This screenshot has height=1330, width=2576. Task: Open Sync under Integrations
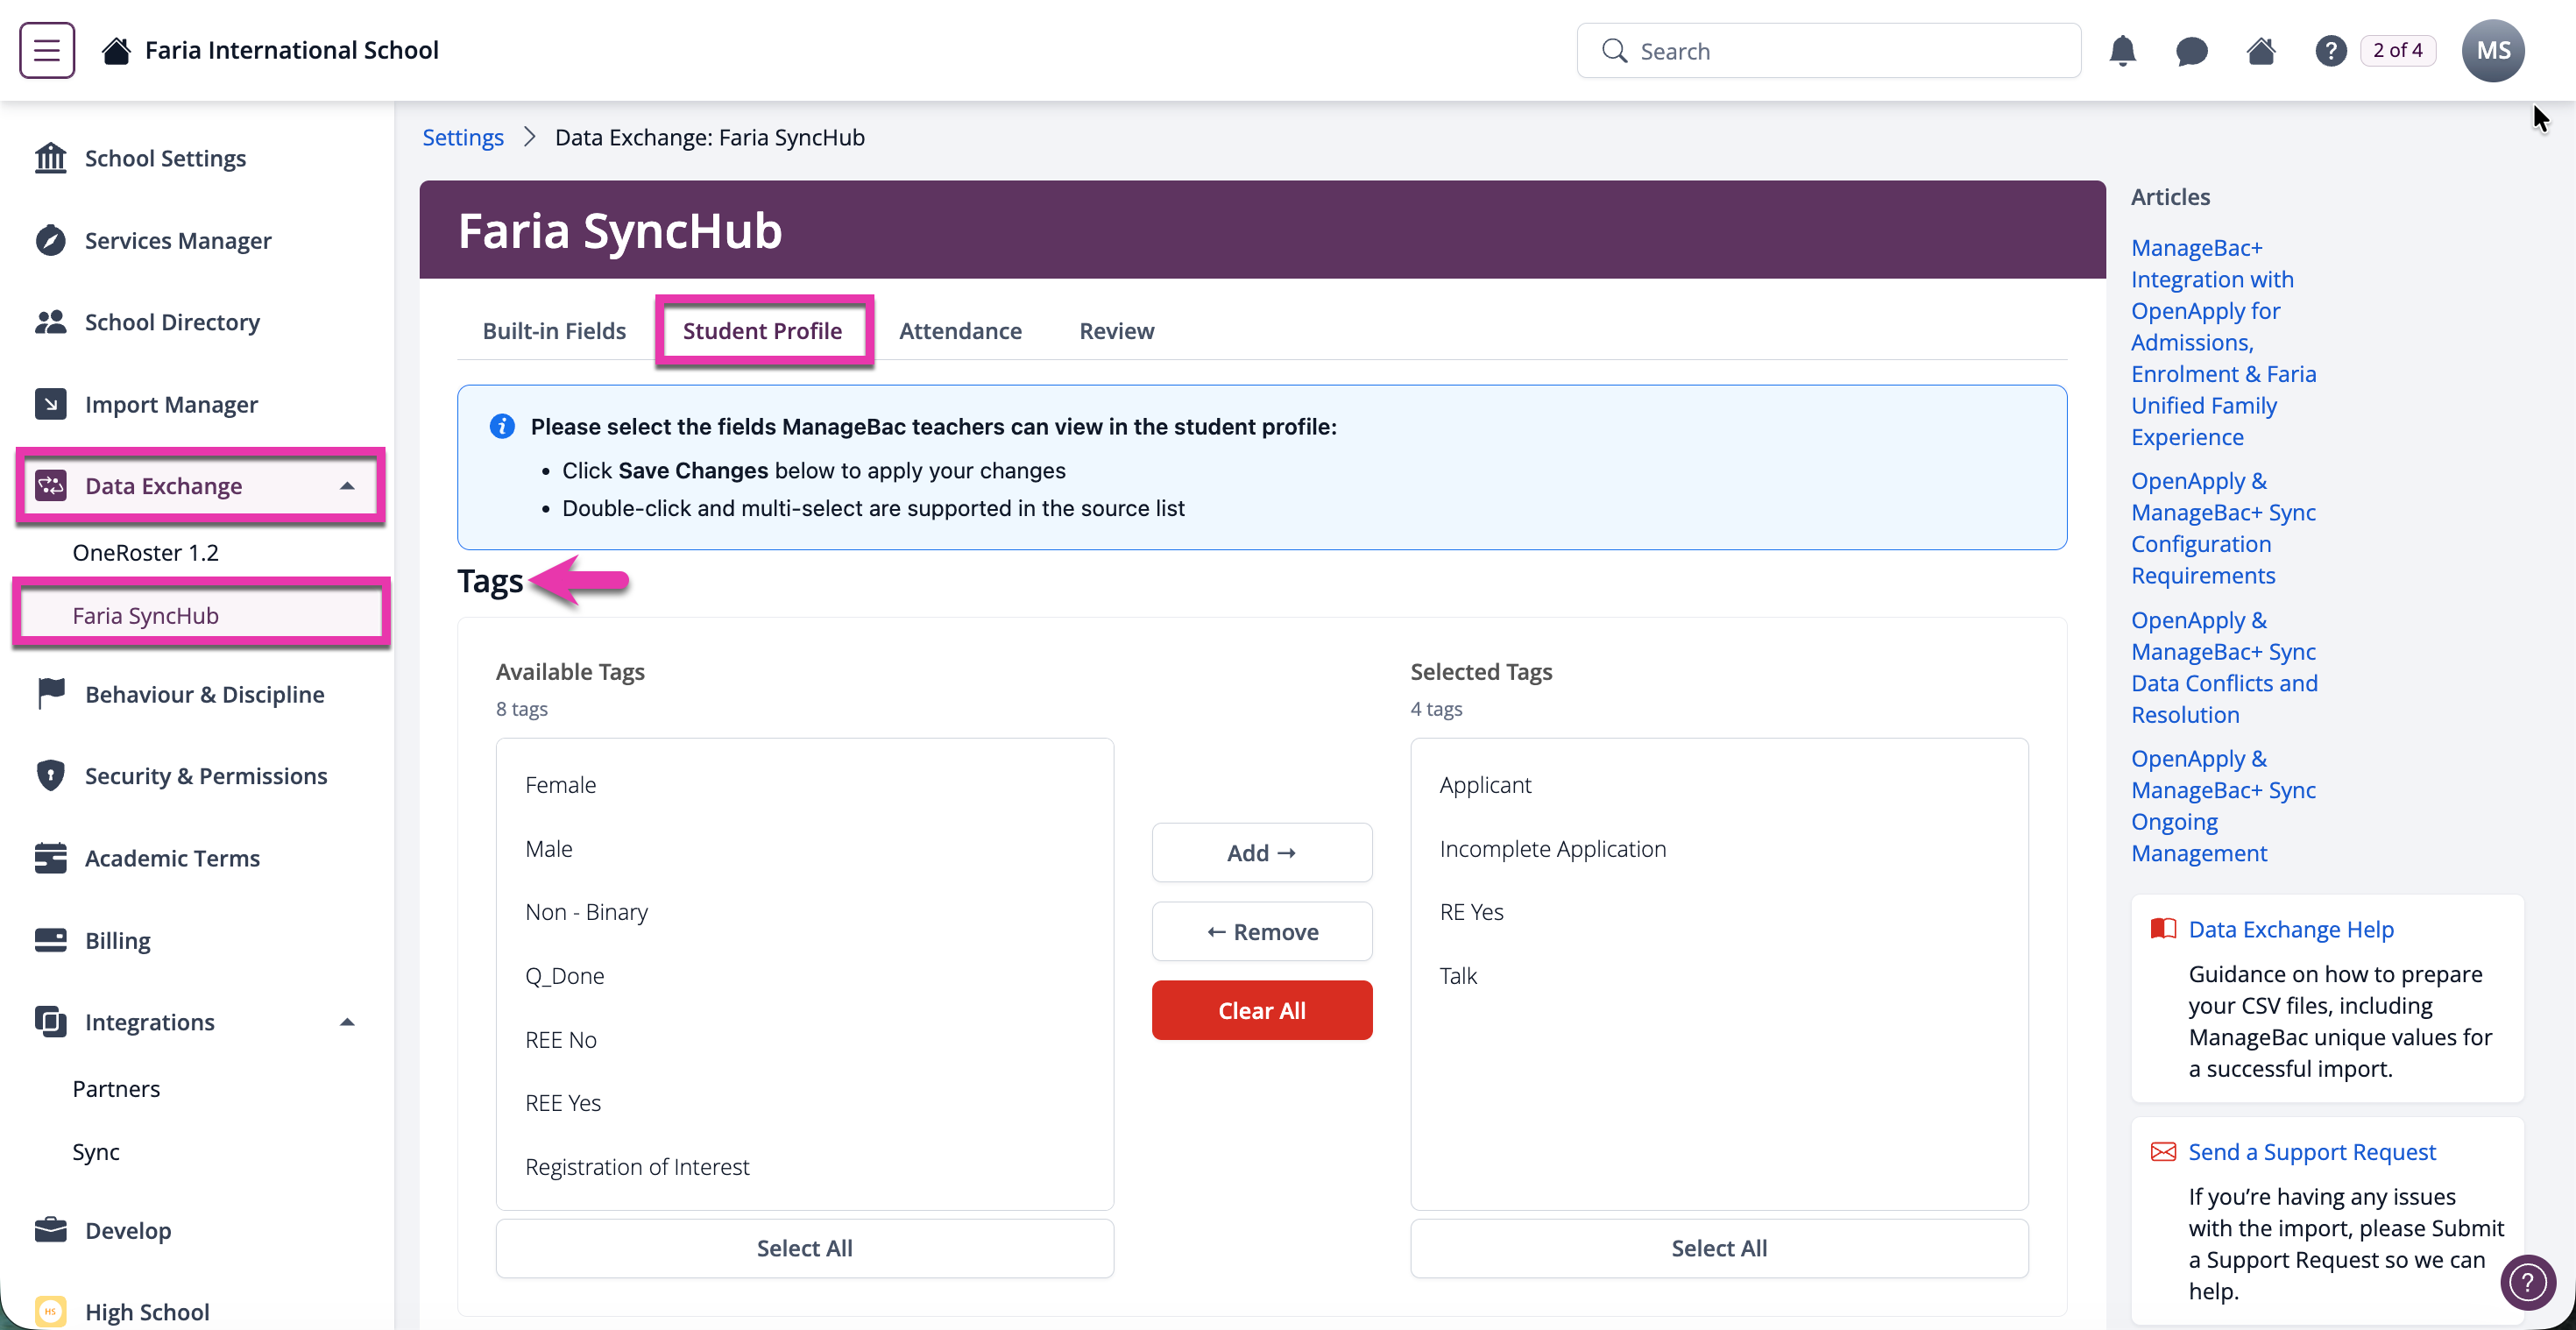click(x=96, y=1152)
